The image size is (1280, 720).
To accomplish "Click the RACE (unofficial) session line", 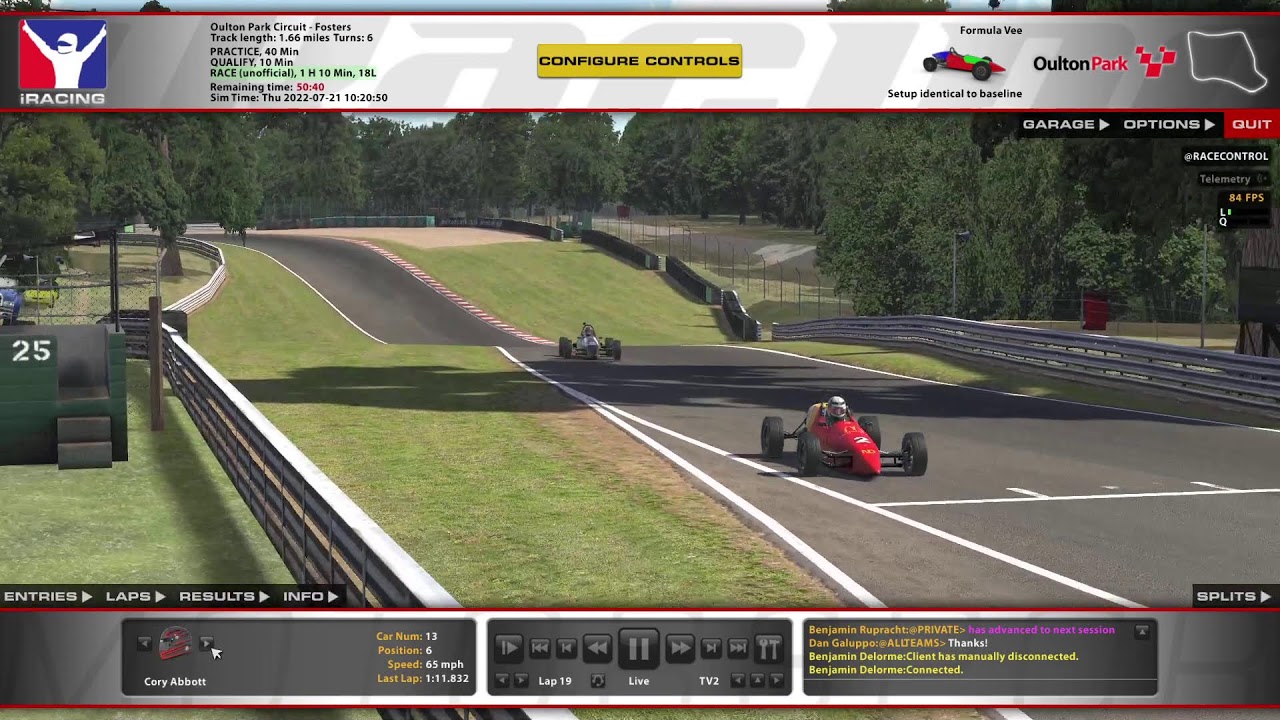I will click(x=293, y=73).
